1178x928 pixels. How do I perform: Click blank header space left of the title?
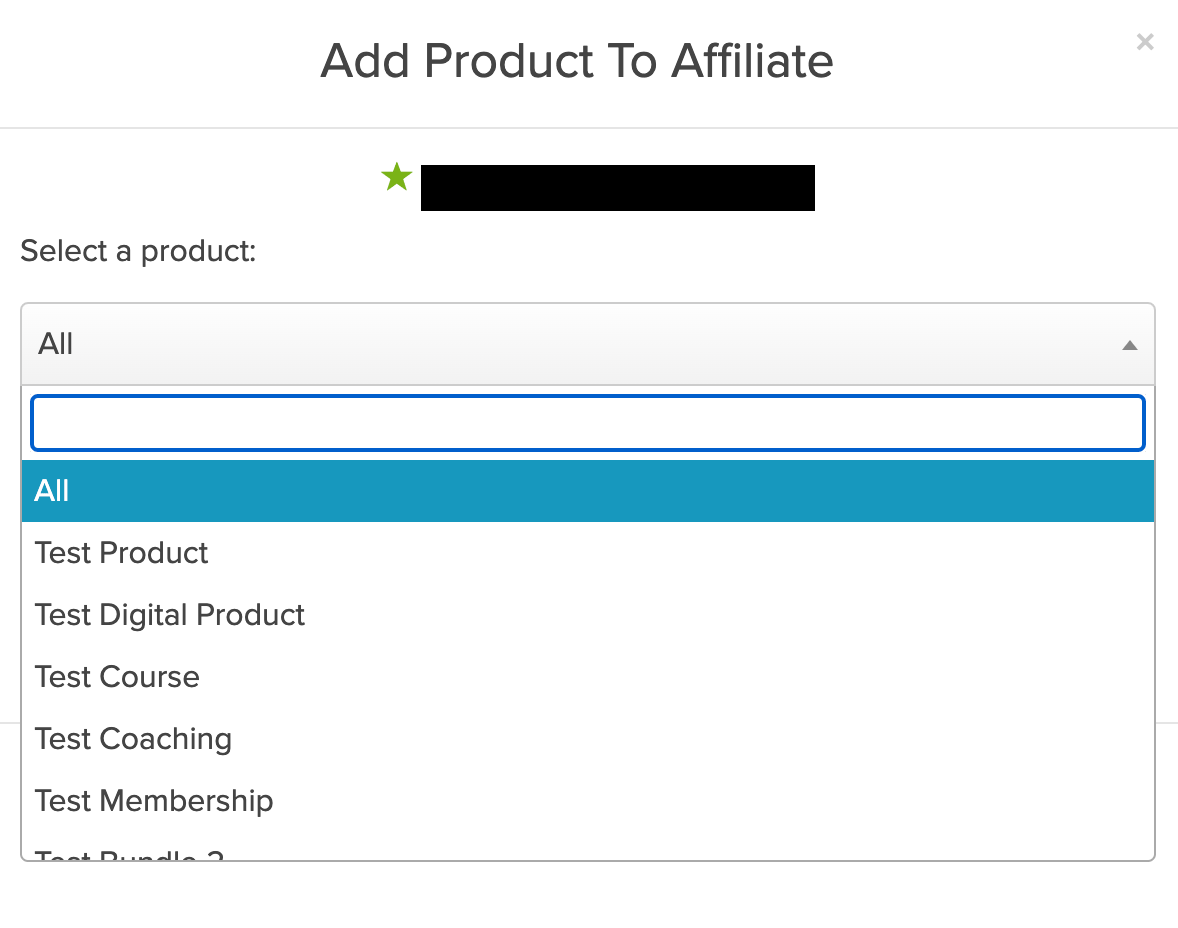coord(150,61)
